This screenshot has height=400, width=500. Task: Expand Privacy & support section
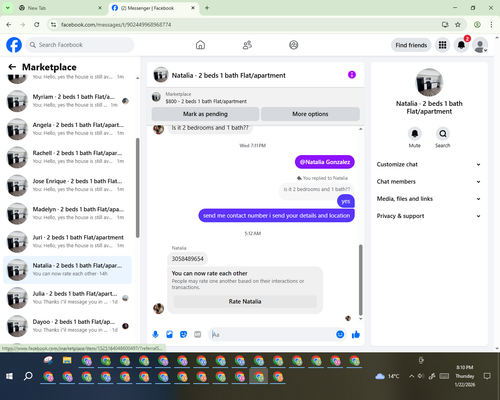(429, 216)
